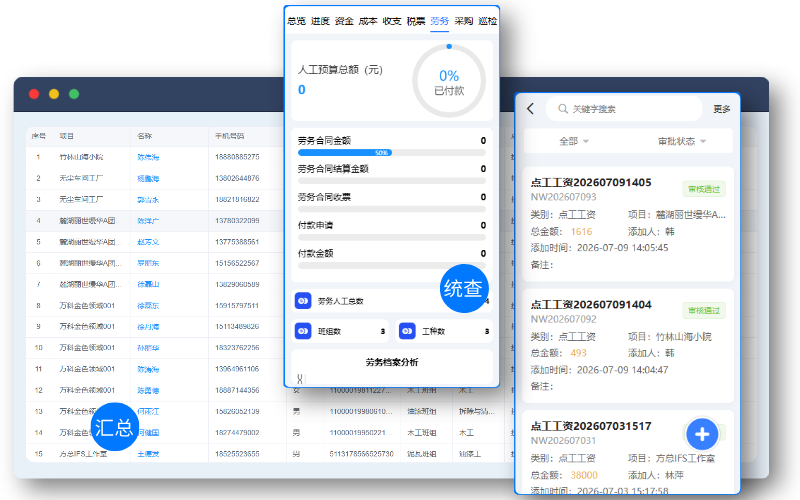Click the red dot in the desktop window title bar

(34, 94)
